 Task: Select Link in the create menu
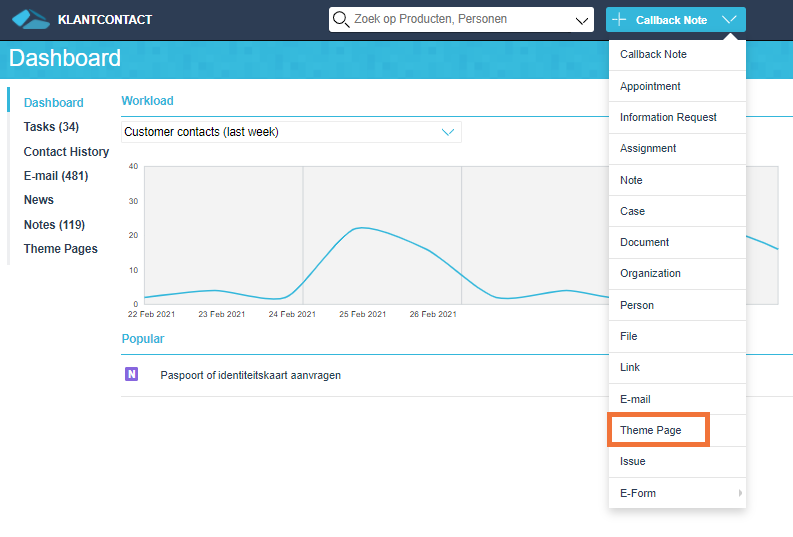(677, 368)
